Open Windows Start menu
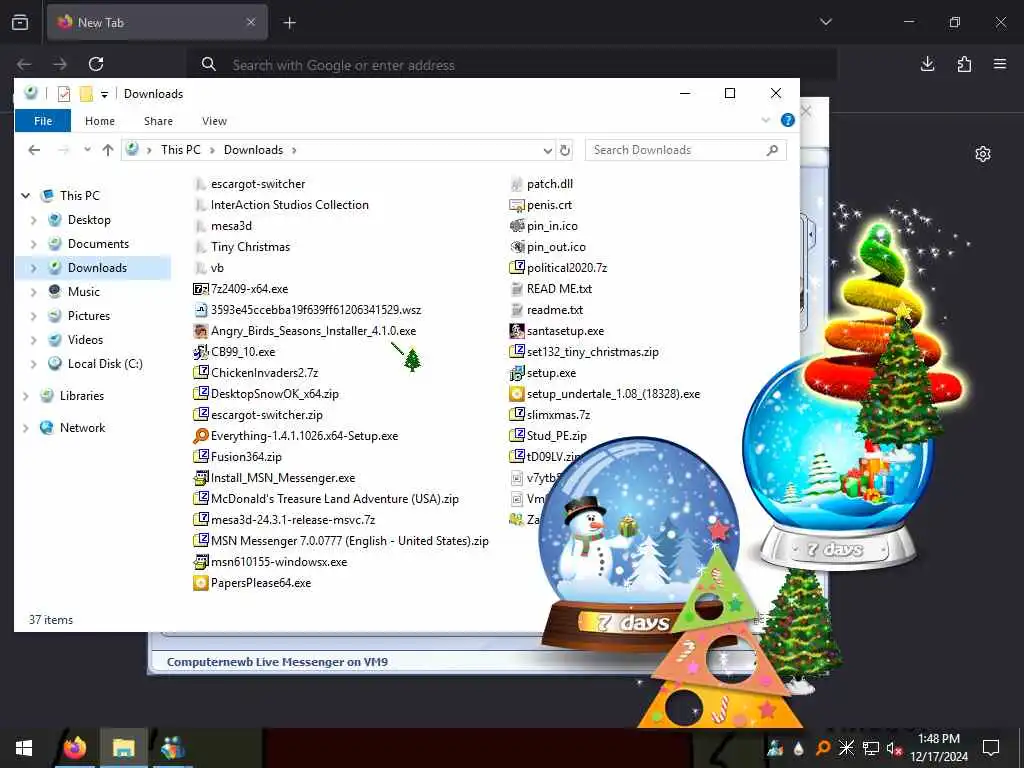 click(x=24, y=748)
